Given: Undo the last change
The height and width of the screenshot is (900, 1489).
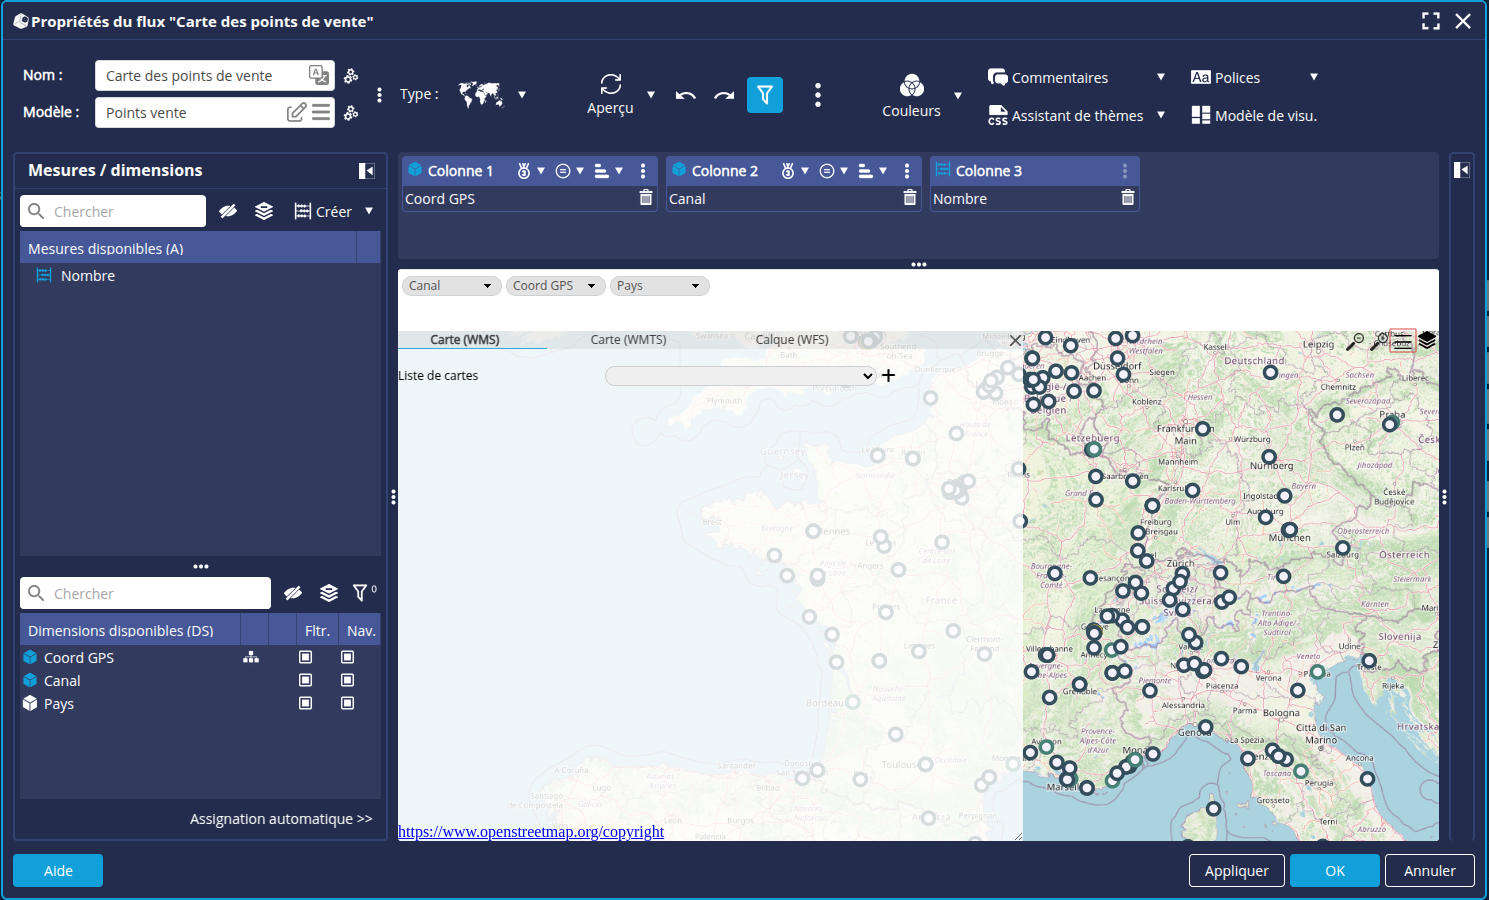Looking at the screenshot, I should coord(686,95).
